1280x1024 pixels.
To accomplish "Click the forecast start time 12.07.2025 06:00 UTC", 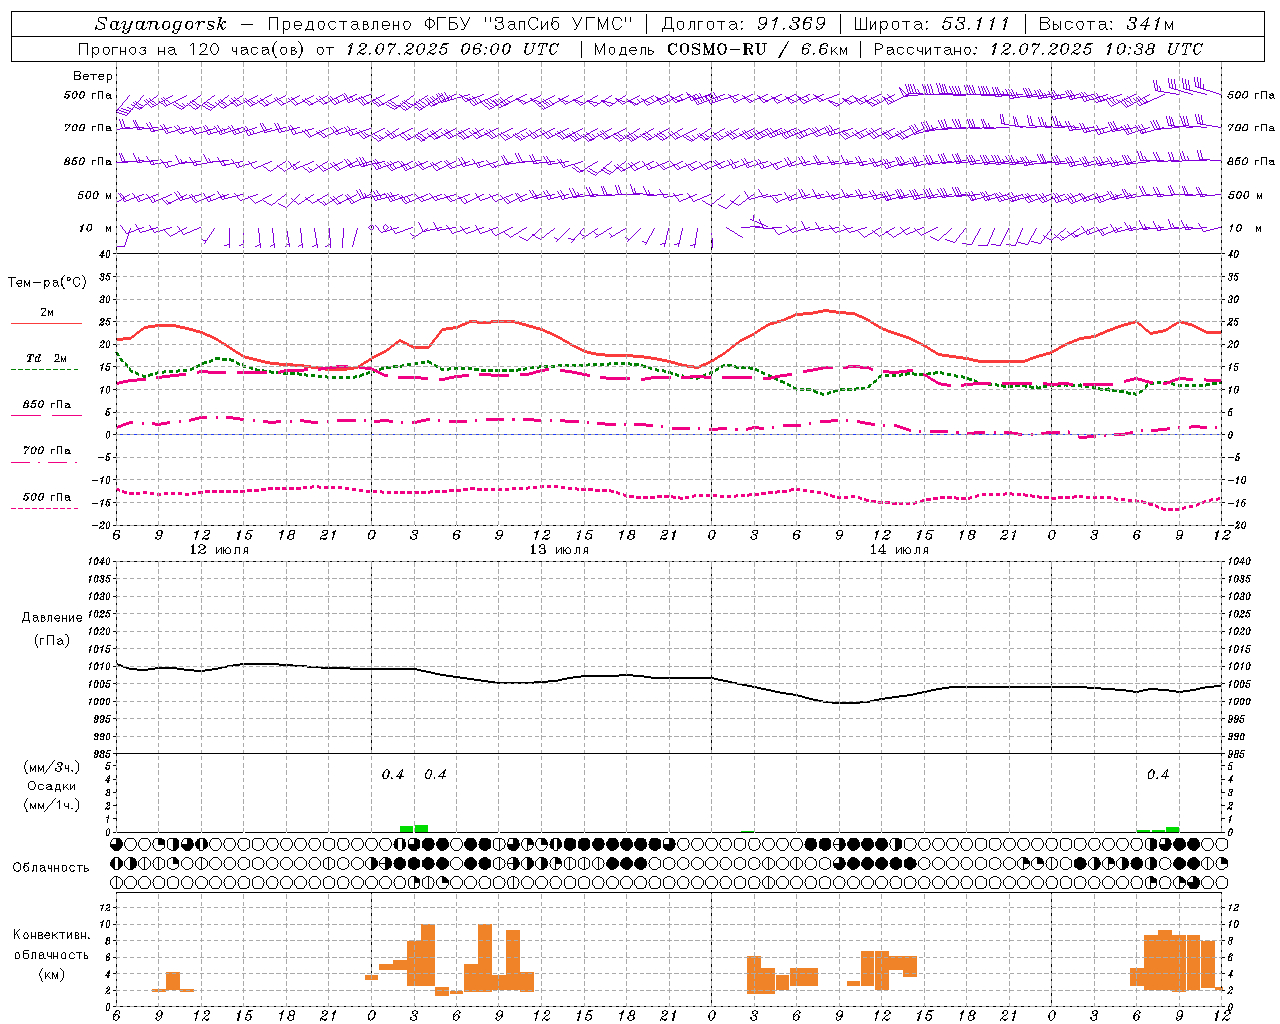I will coord(452,49).
